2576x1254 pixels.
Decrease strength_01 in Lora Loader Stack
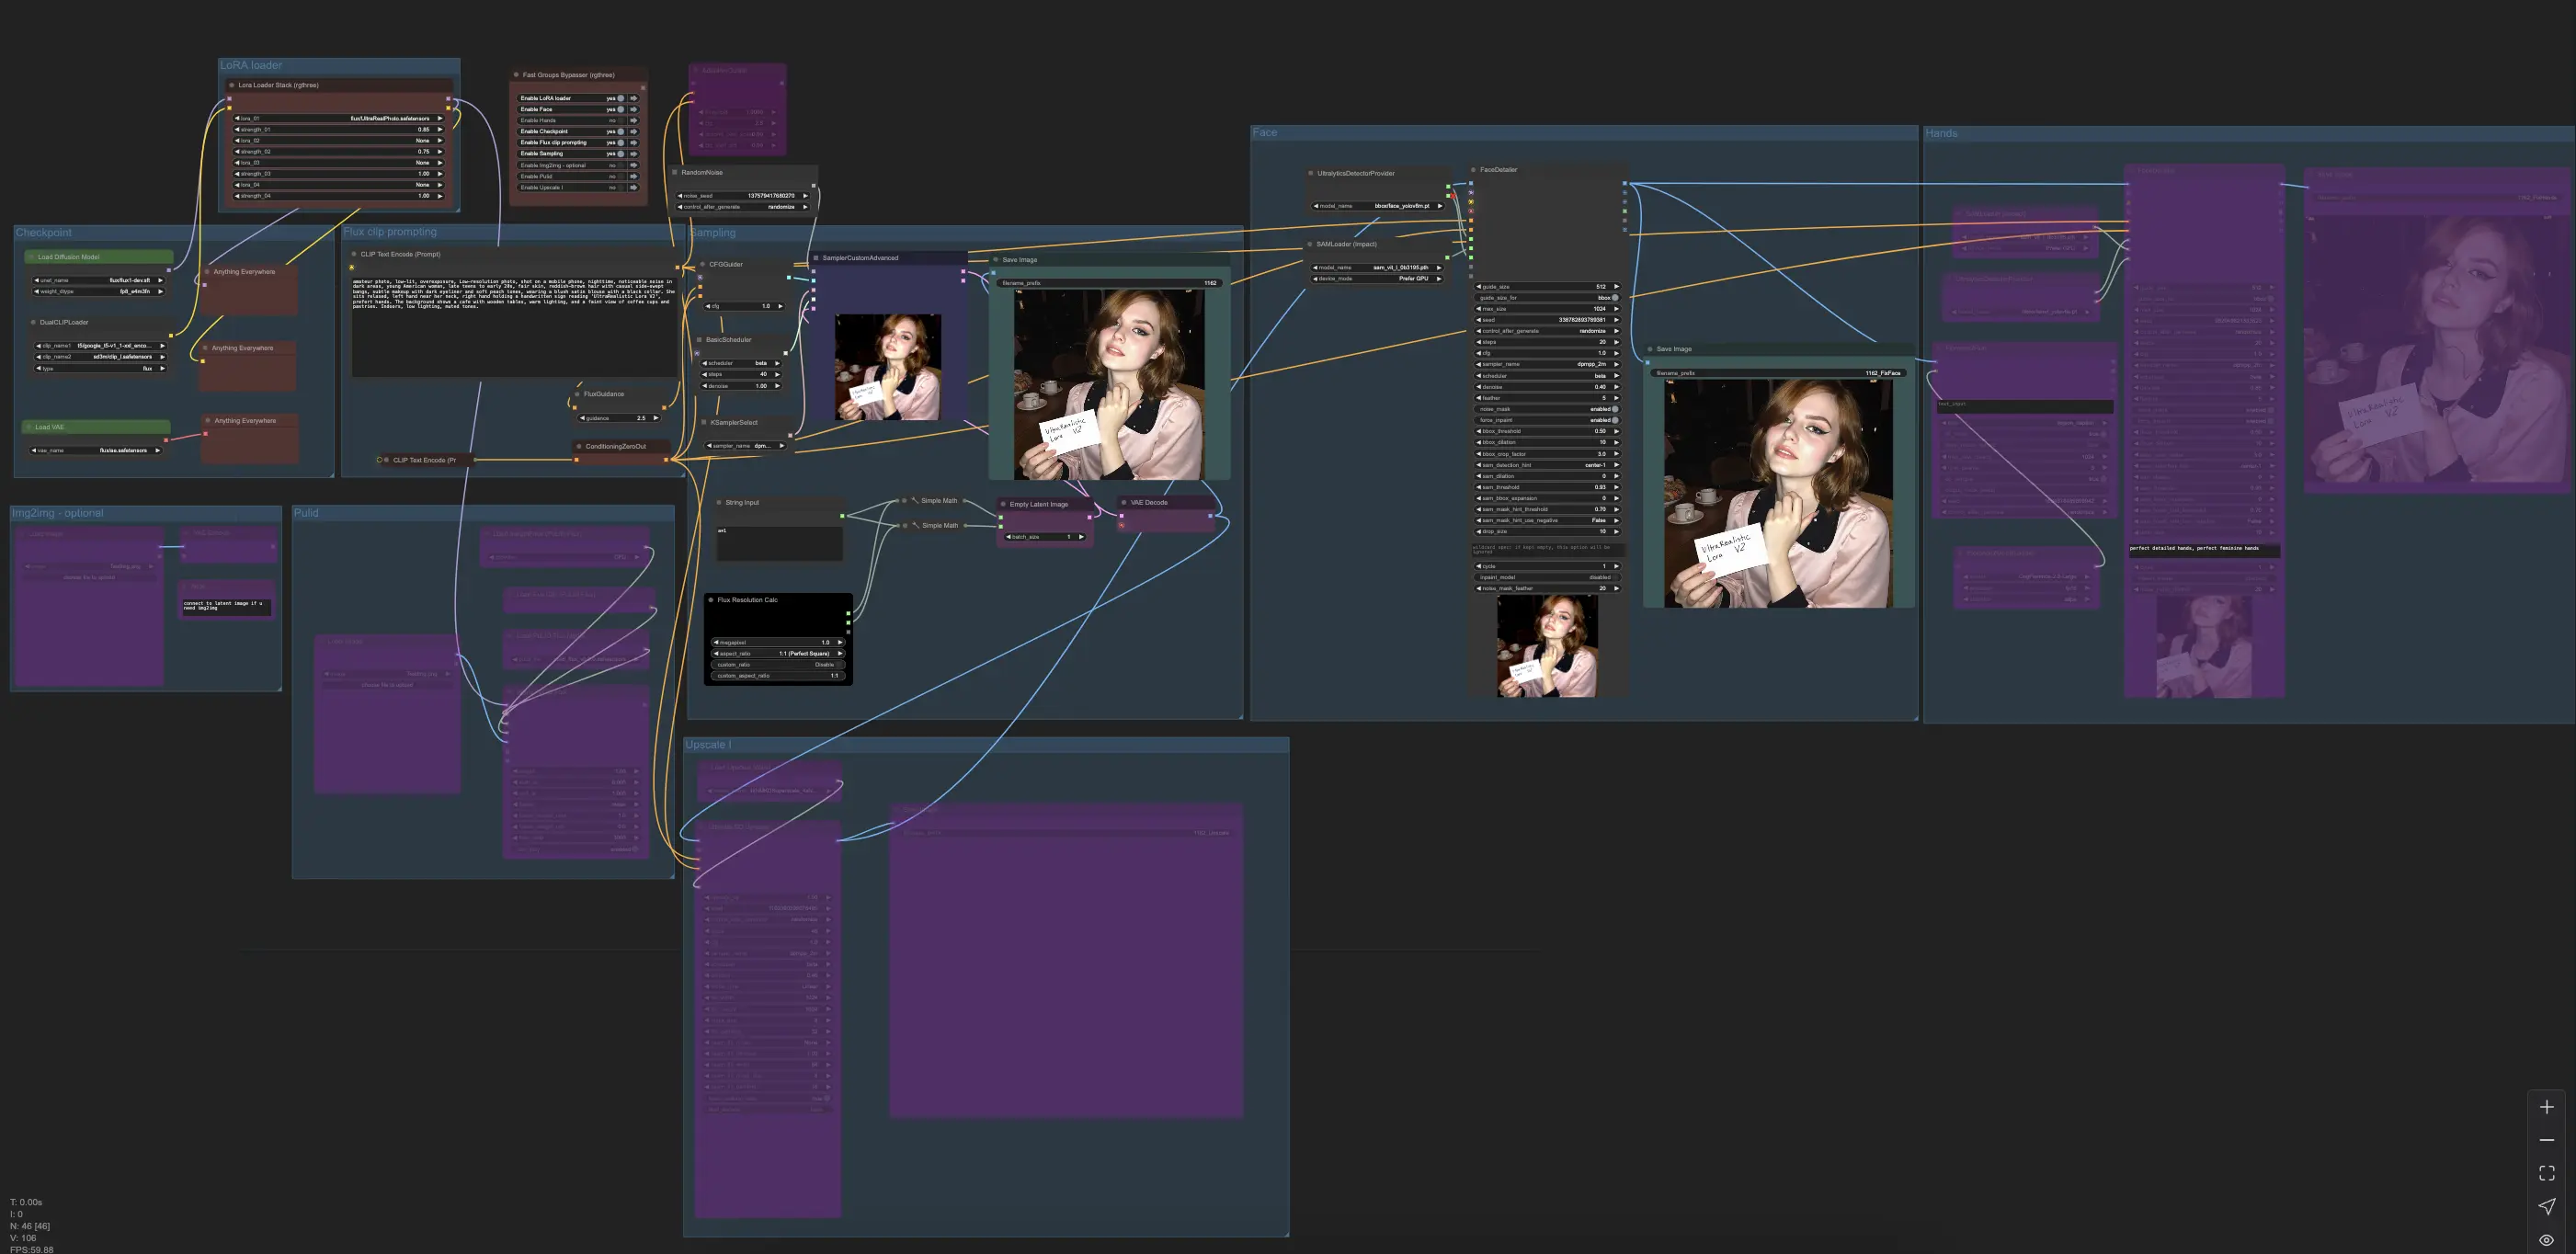[x=237, y=129]
